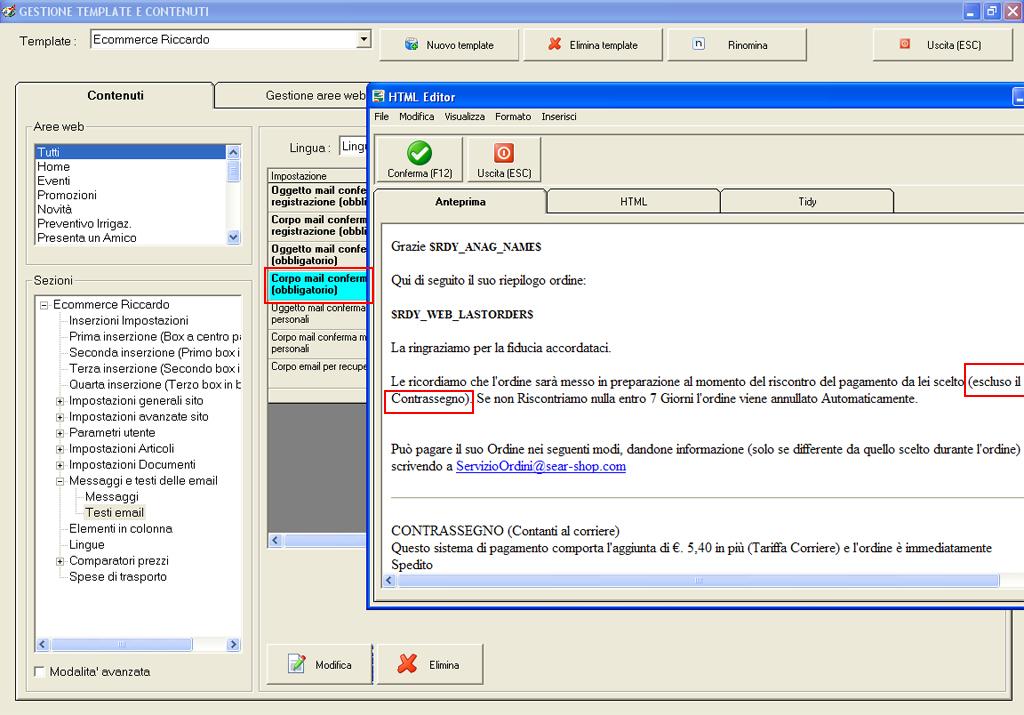This screenshot has width=1024, height=715.
Task: Select Home in Aree web list
Action: [x=130, y=167]
